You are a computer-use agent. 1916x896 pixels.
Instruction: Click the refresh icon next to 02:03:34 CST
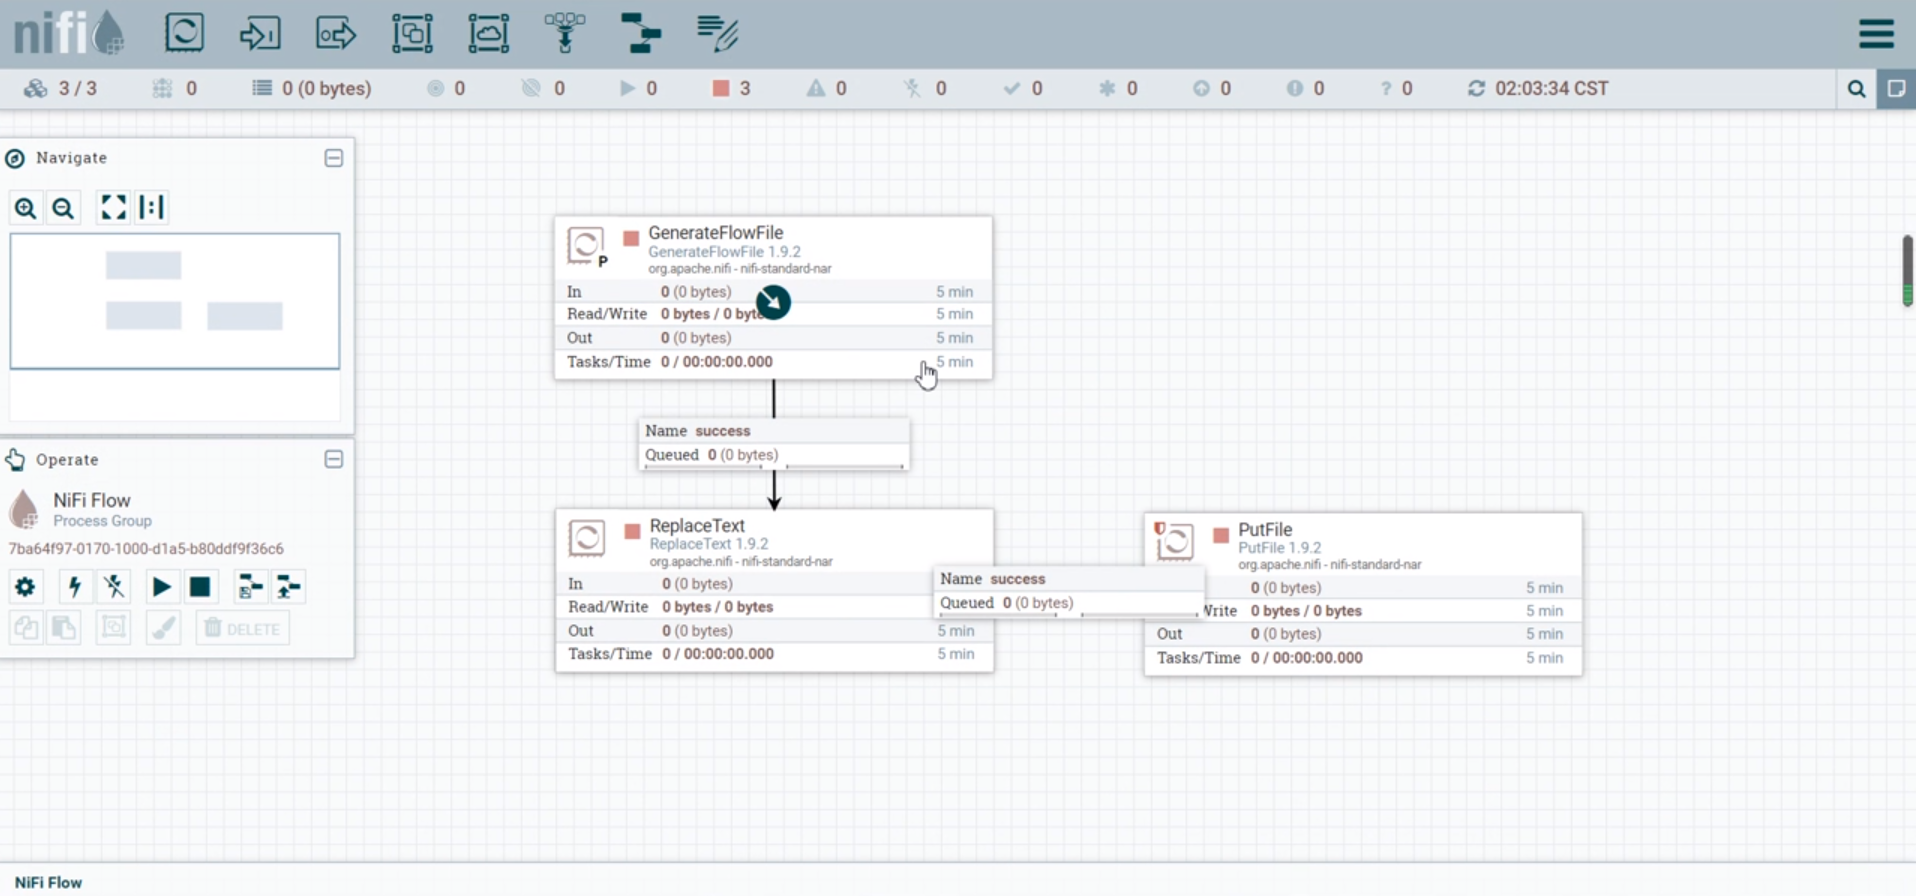(x=1476, y=88)
